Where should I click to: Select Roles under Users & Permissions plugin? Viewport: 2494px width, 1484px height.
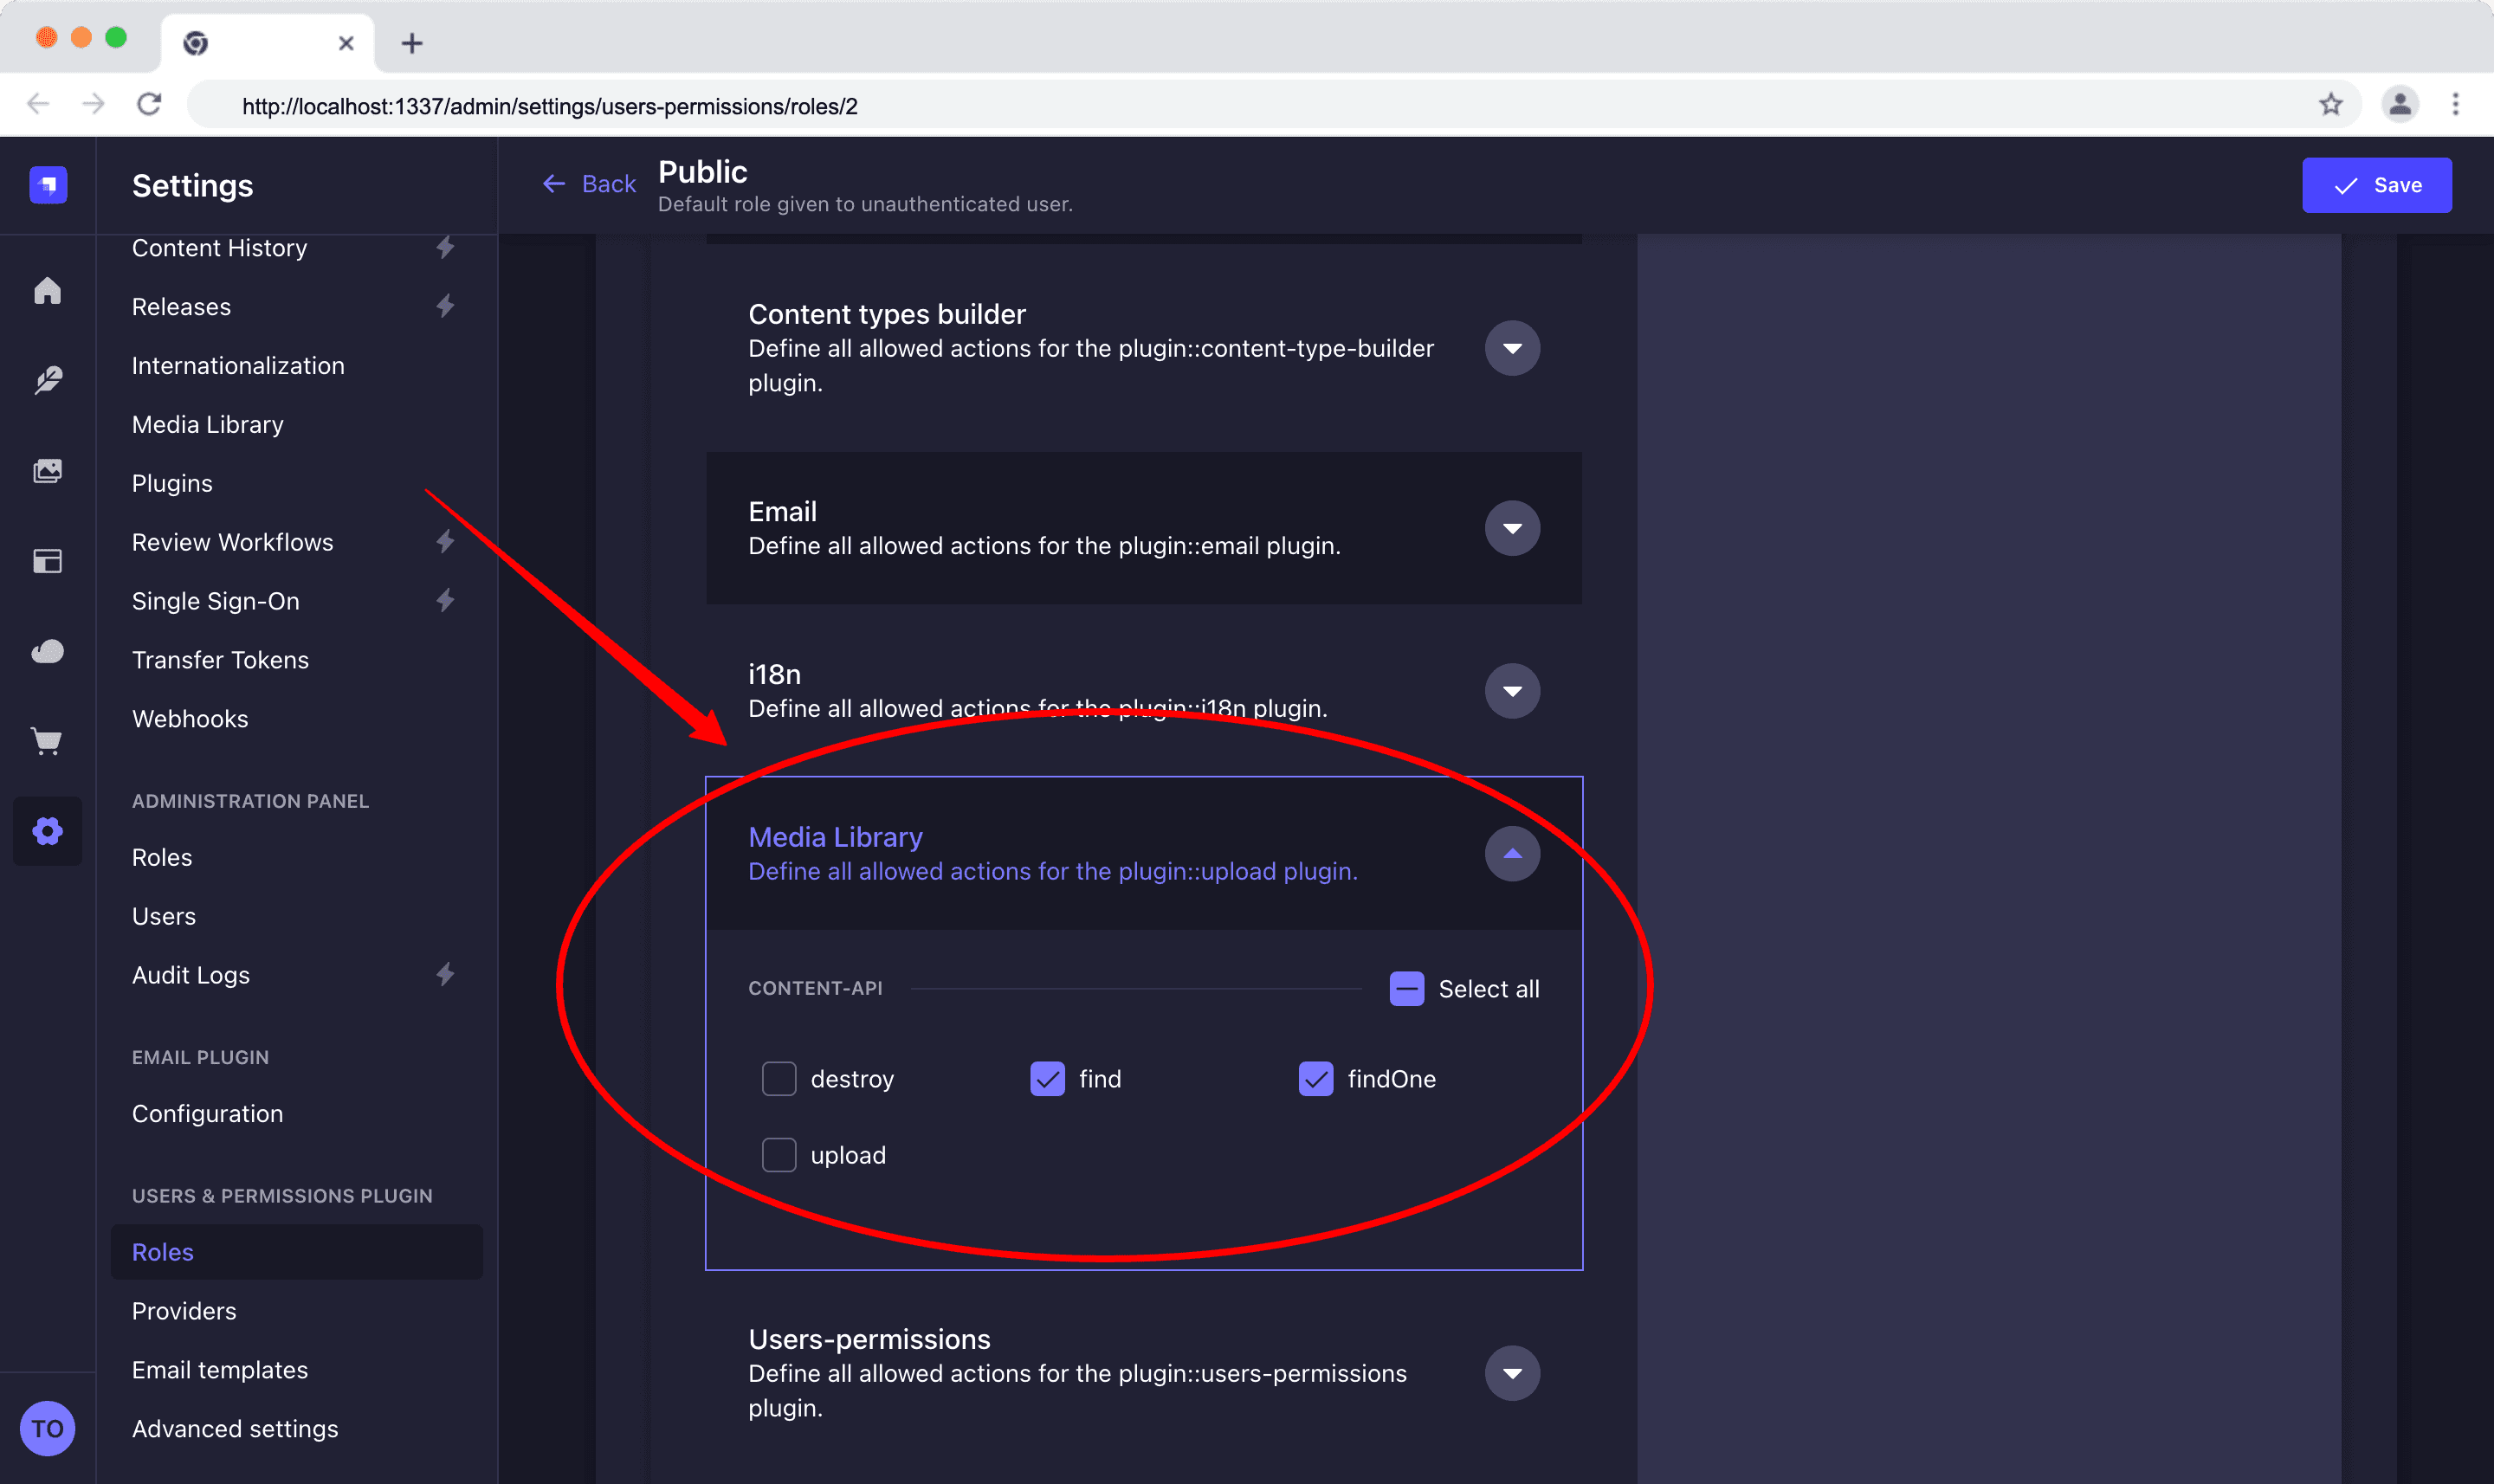(x=296, y=1252)
